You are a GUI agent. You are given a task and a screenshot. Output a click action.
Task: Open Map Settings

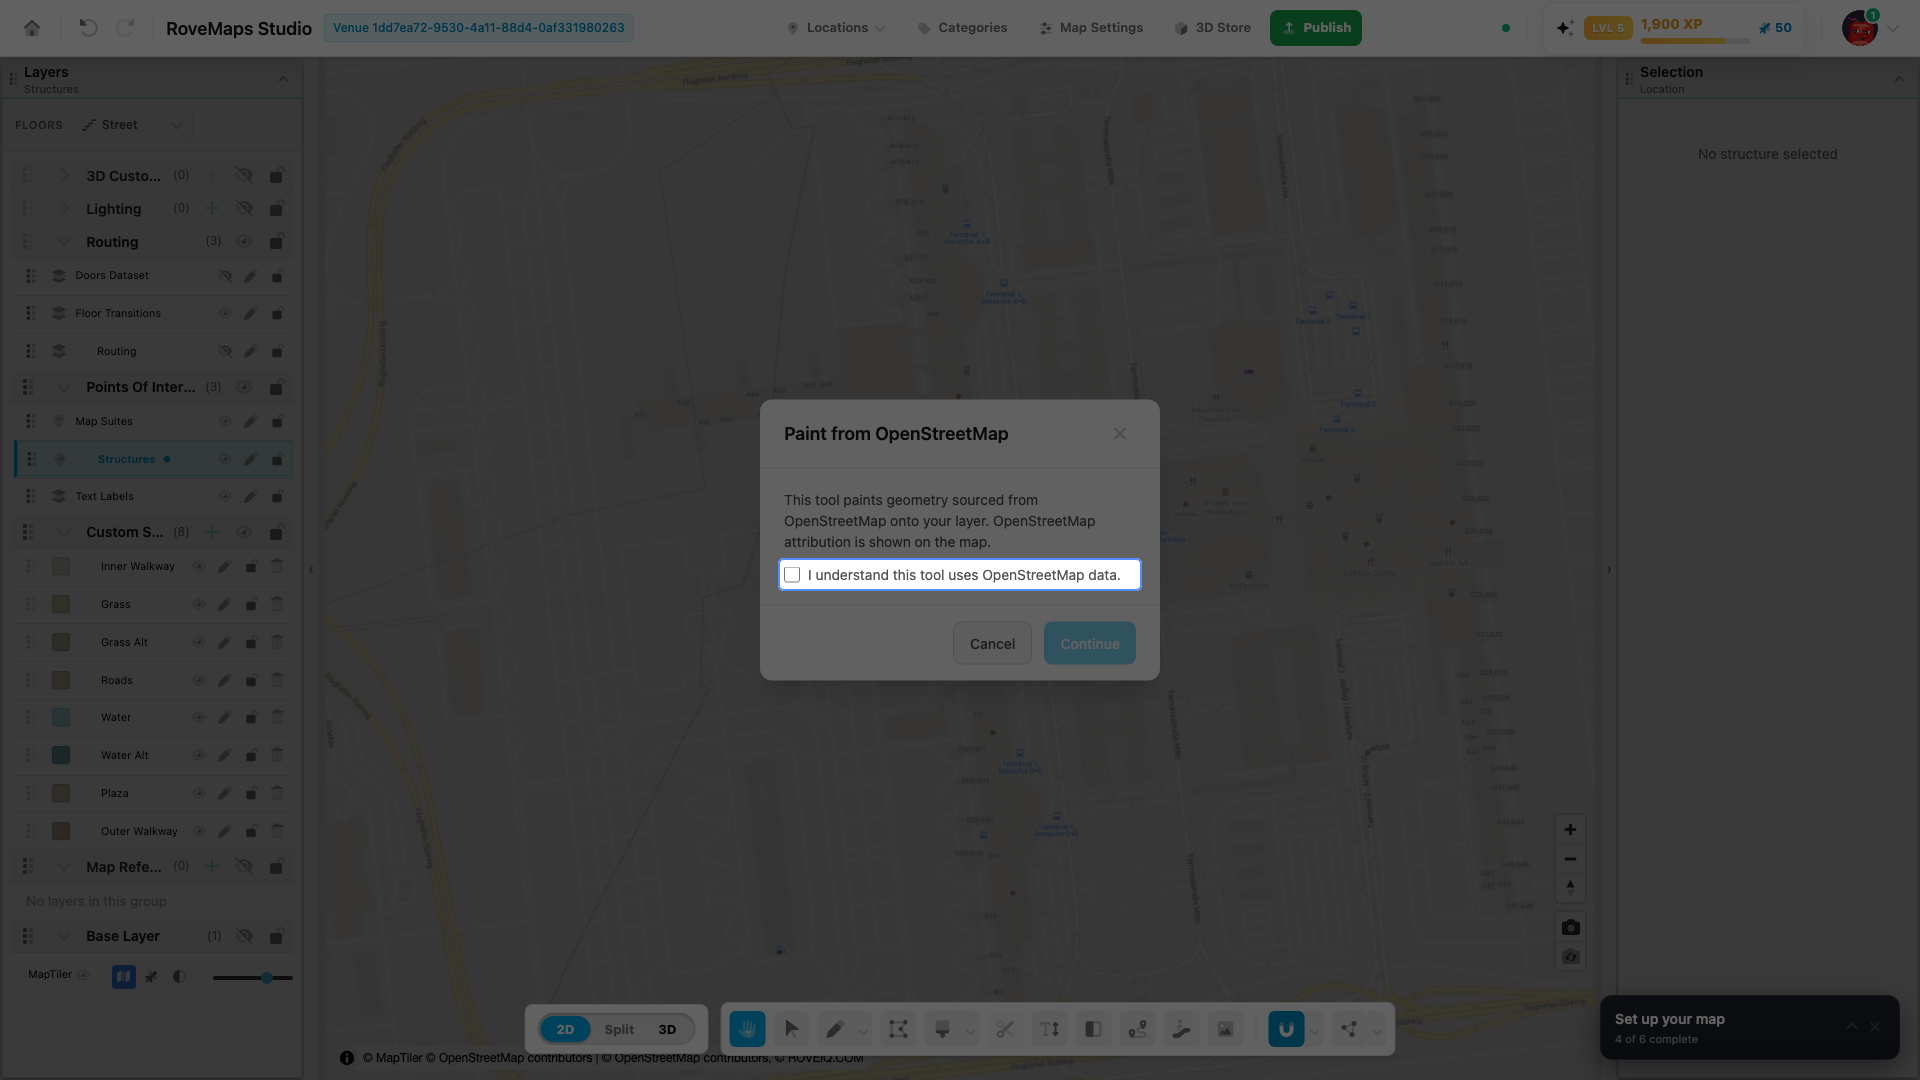(x=1091, y=28)
